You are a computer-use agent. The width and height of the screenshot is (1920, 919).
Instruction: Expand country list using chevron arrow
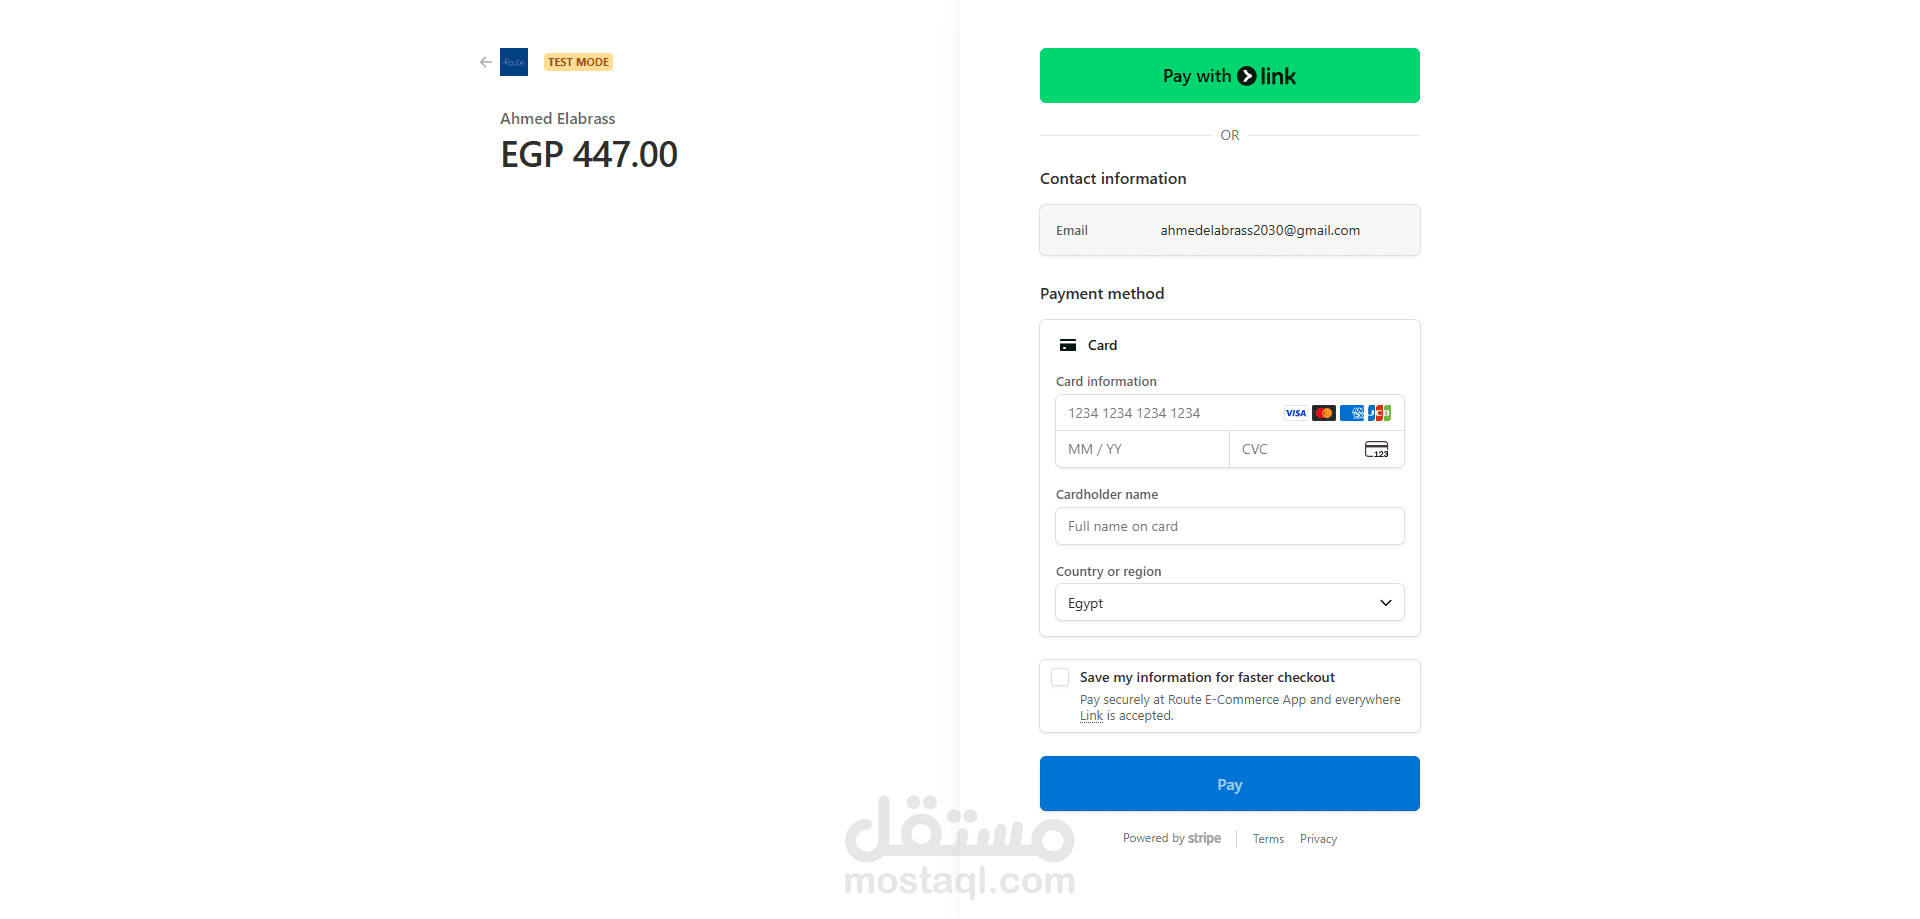[x=1386, y=603]
